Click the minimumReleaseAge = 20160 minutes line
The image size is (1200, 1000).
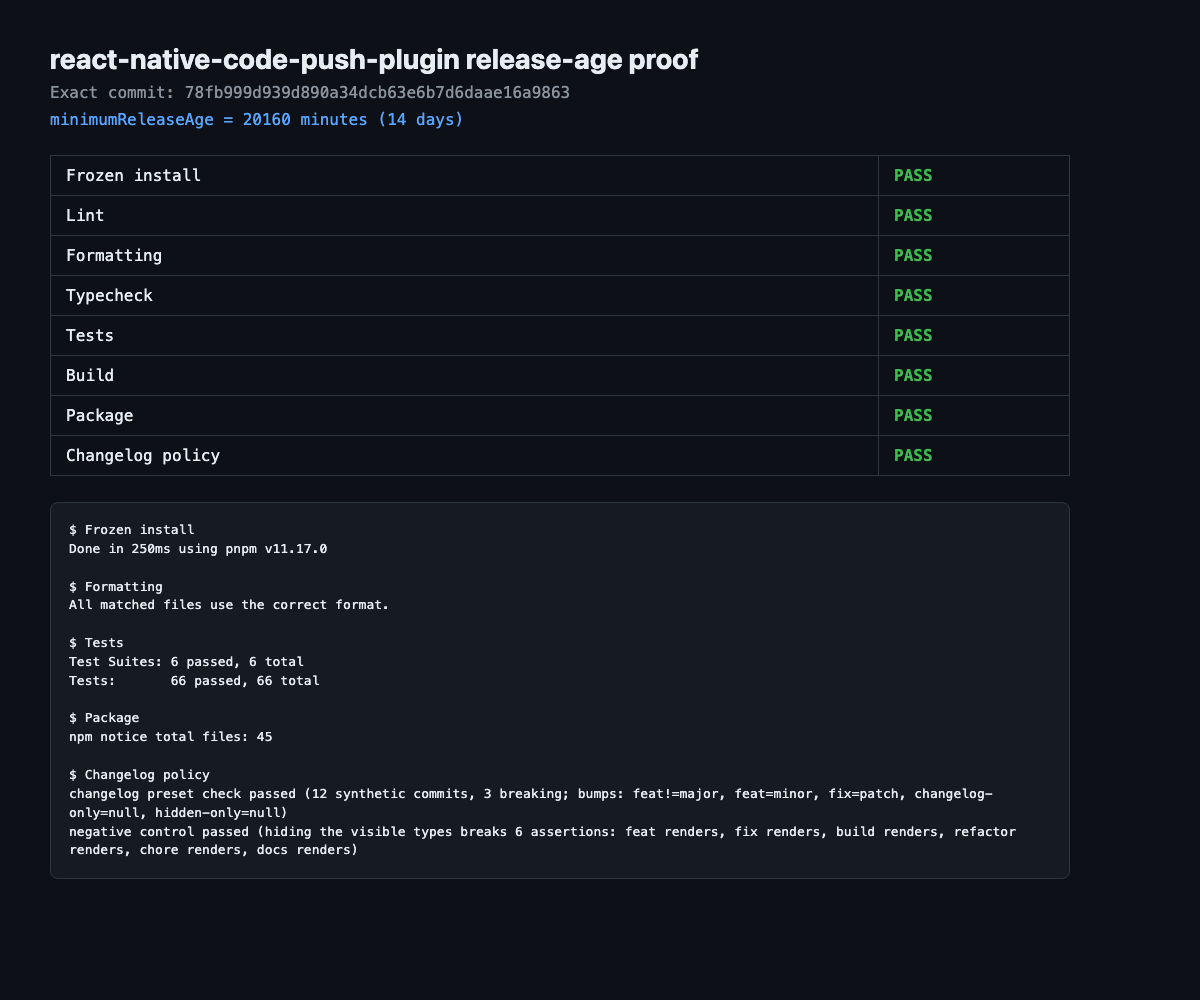(257, 120)
